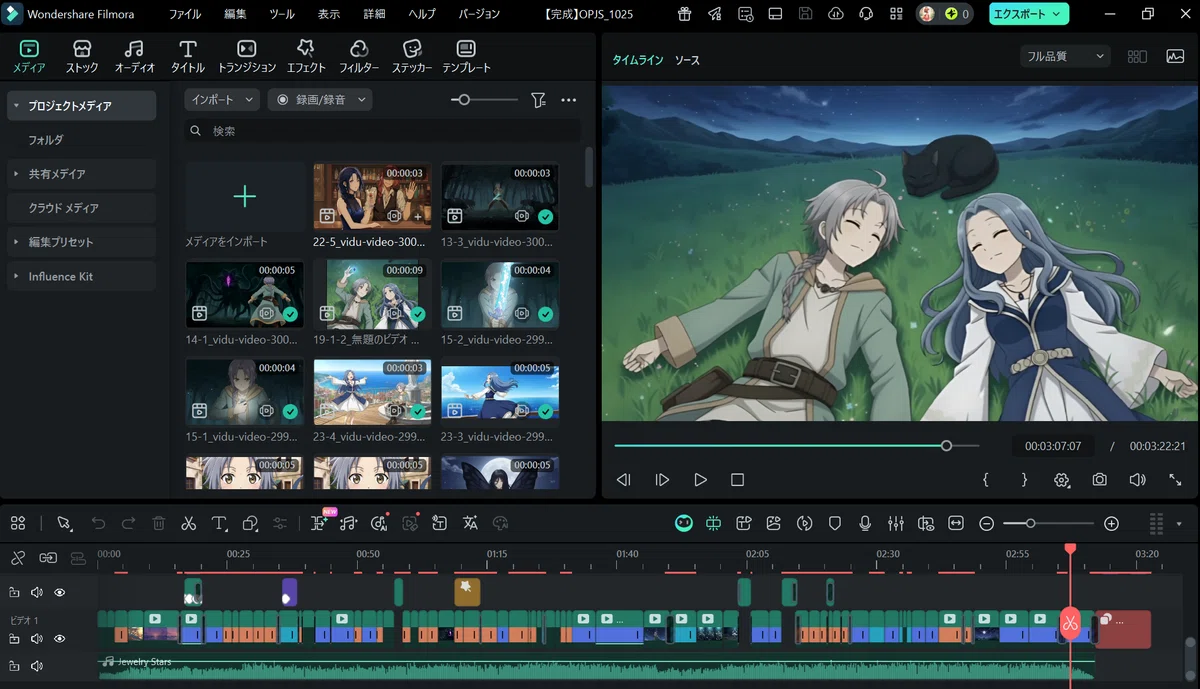Image resolution: width=1200 pixels, height=689 pixels.
Task: Click the delete trash icon
Action: [x=158, y=523]
